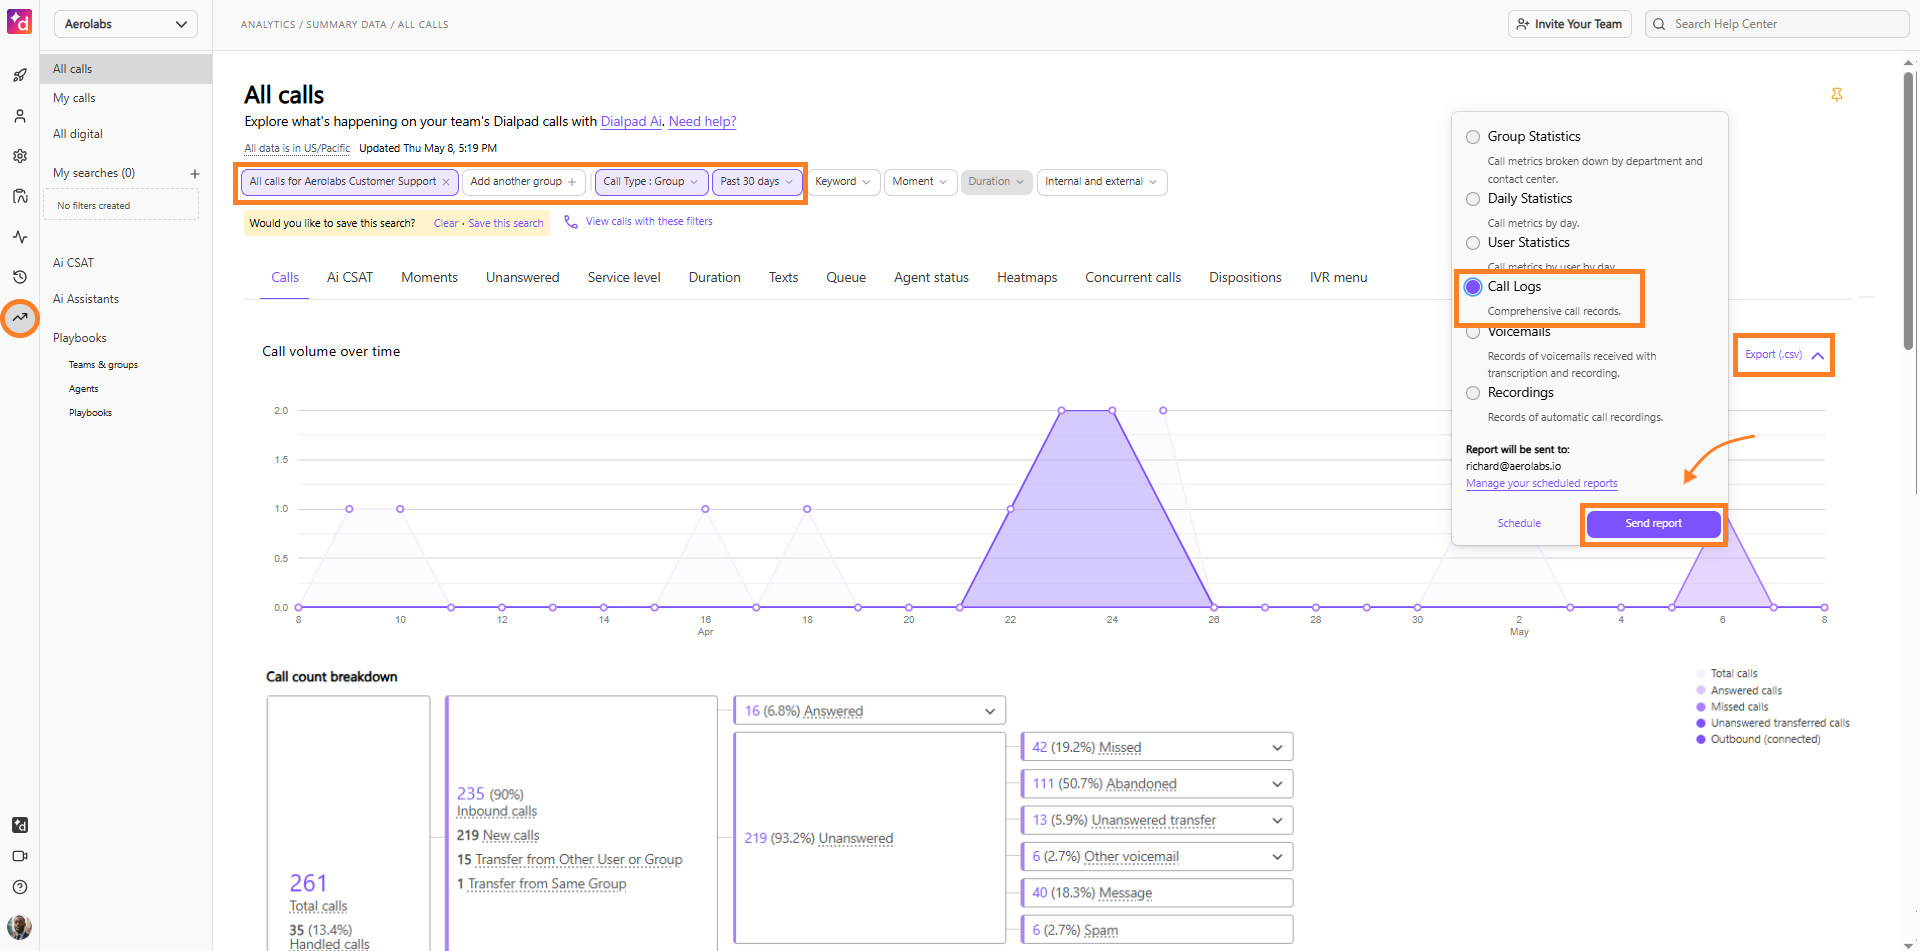The height and width of the screenshot is (951, 1920).
Task: Open the Duration filter dropdown
Action: 996,182
